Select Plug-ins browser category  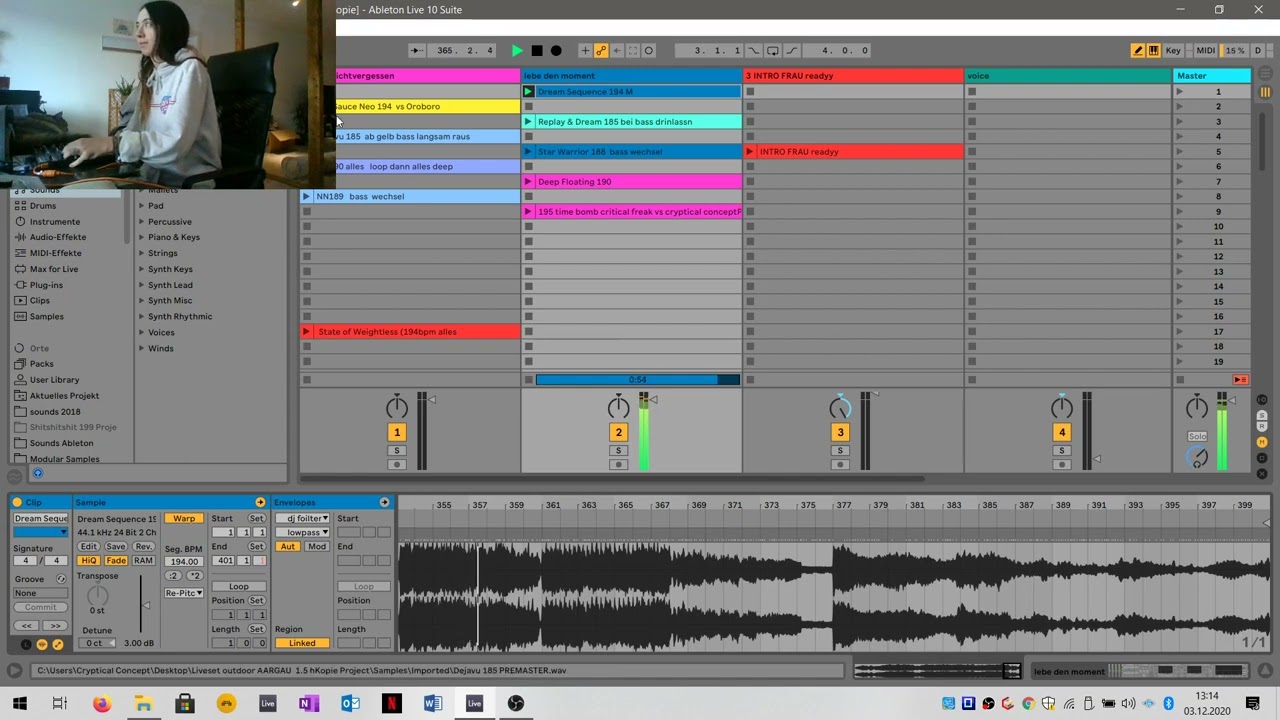46,285
